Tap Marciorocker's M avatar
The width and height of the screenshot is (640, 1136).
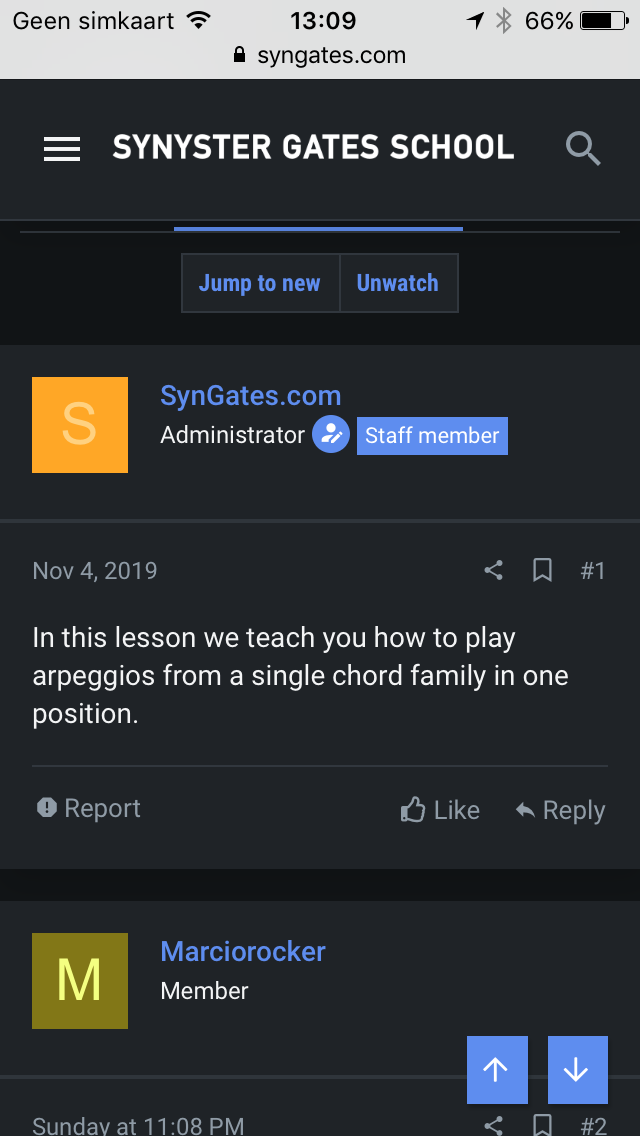tap(80, 981)
